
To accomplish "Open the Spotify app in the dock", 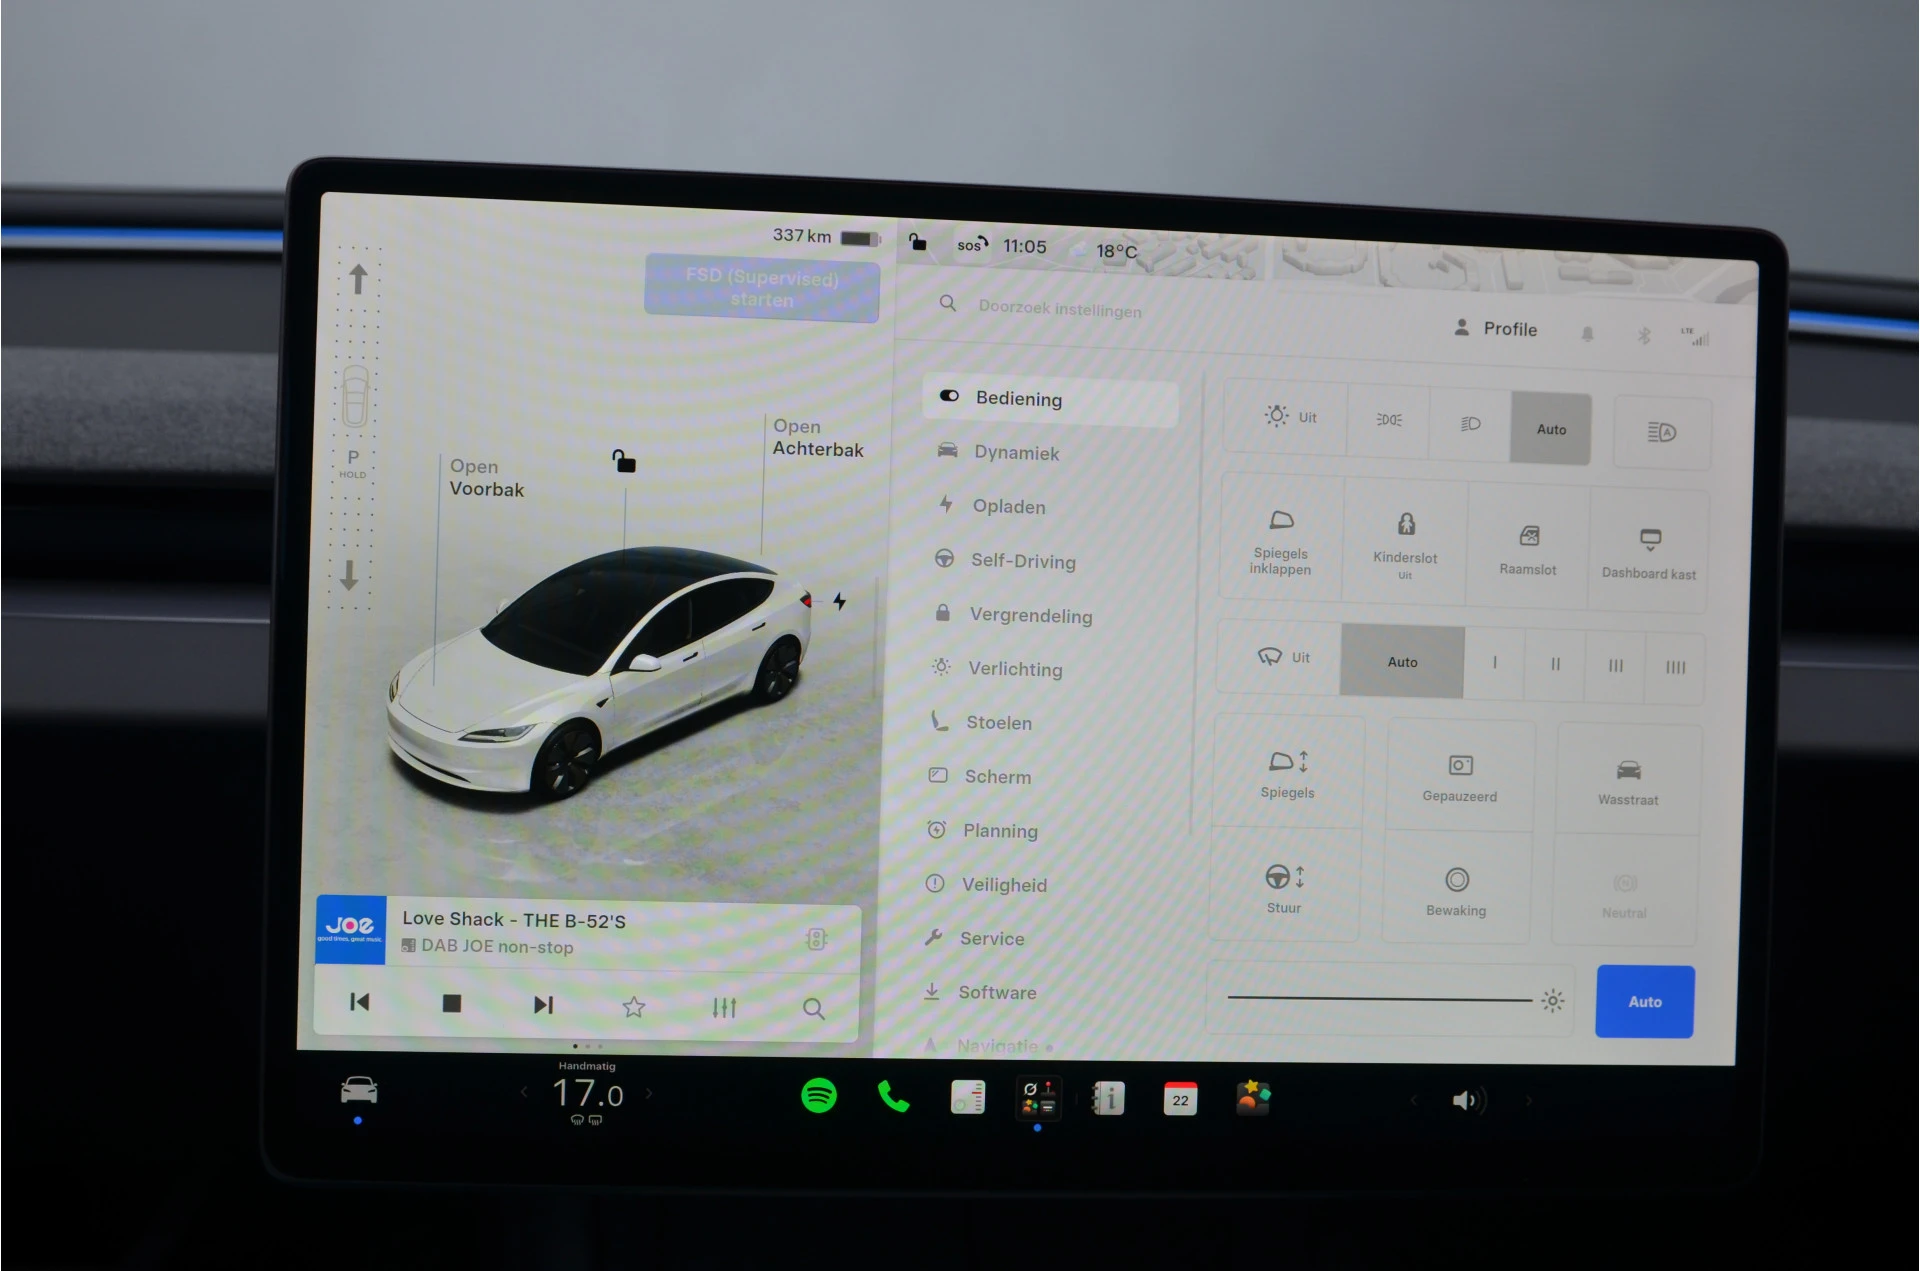I will point(819,1095).
